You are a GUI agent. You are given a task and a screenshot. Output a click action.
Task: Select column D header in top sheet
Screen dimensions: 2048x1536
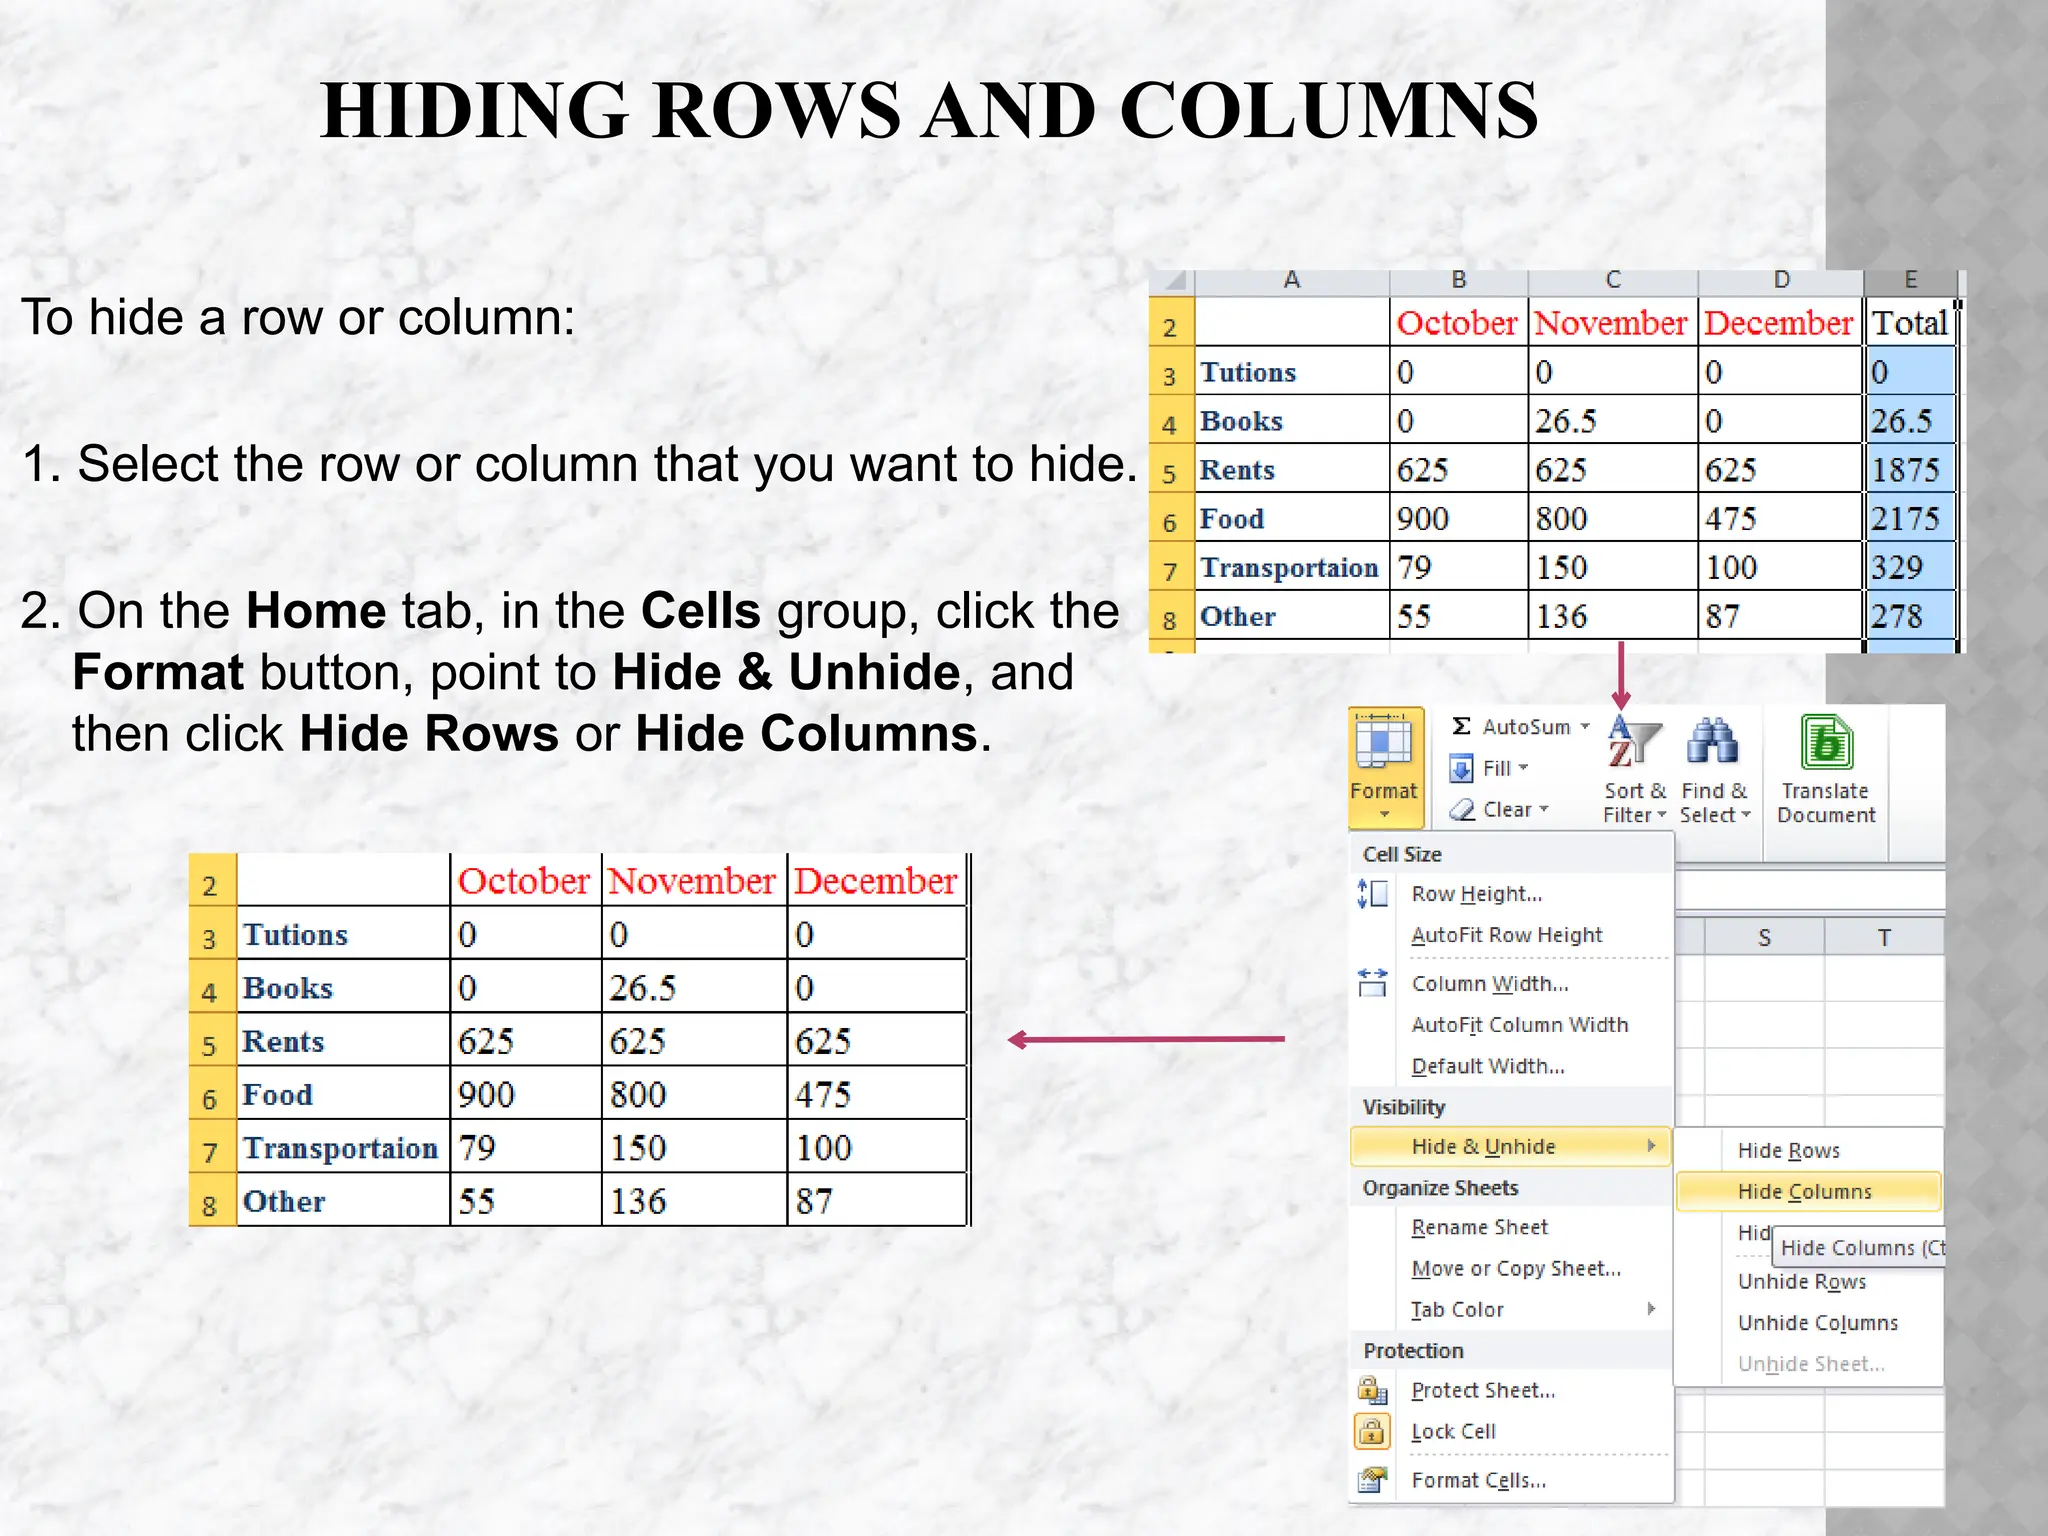point(1781,281)
